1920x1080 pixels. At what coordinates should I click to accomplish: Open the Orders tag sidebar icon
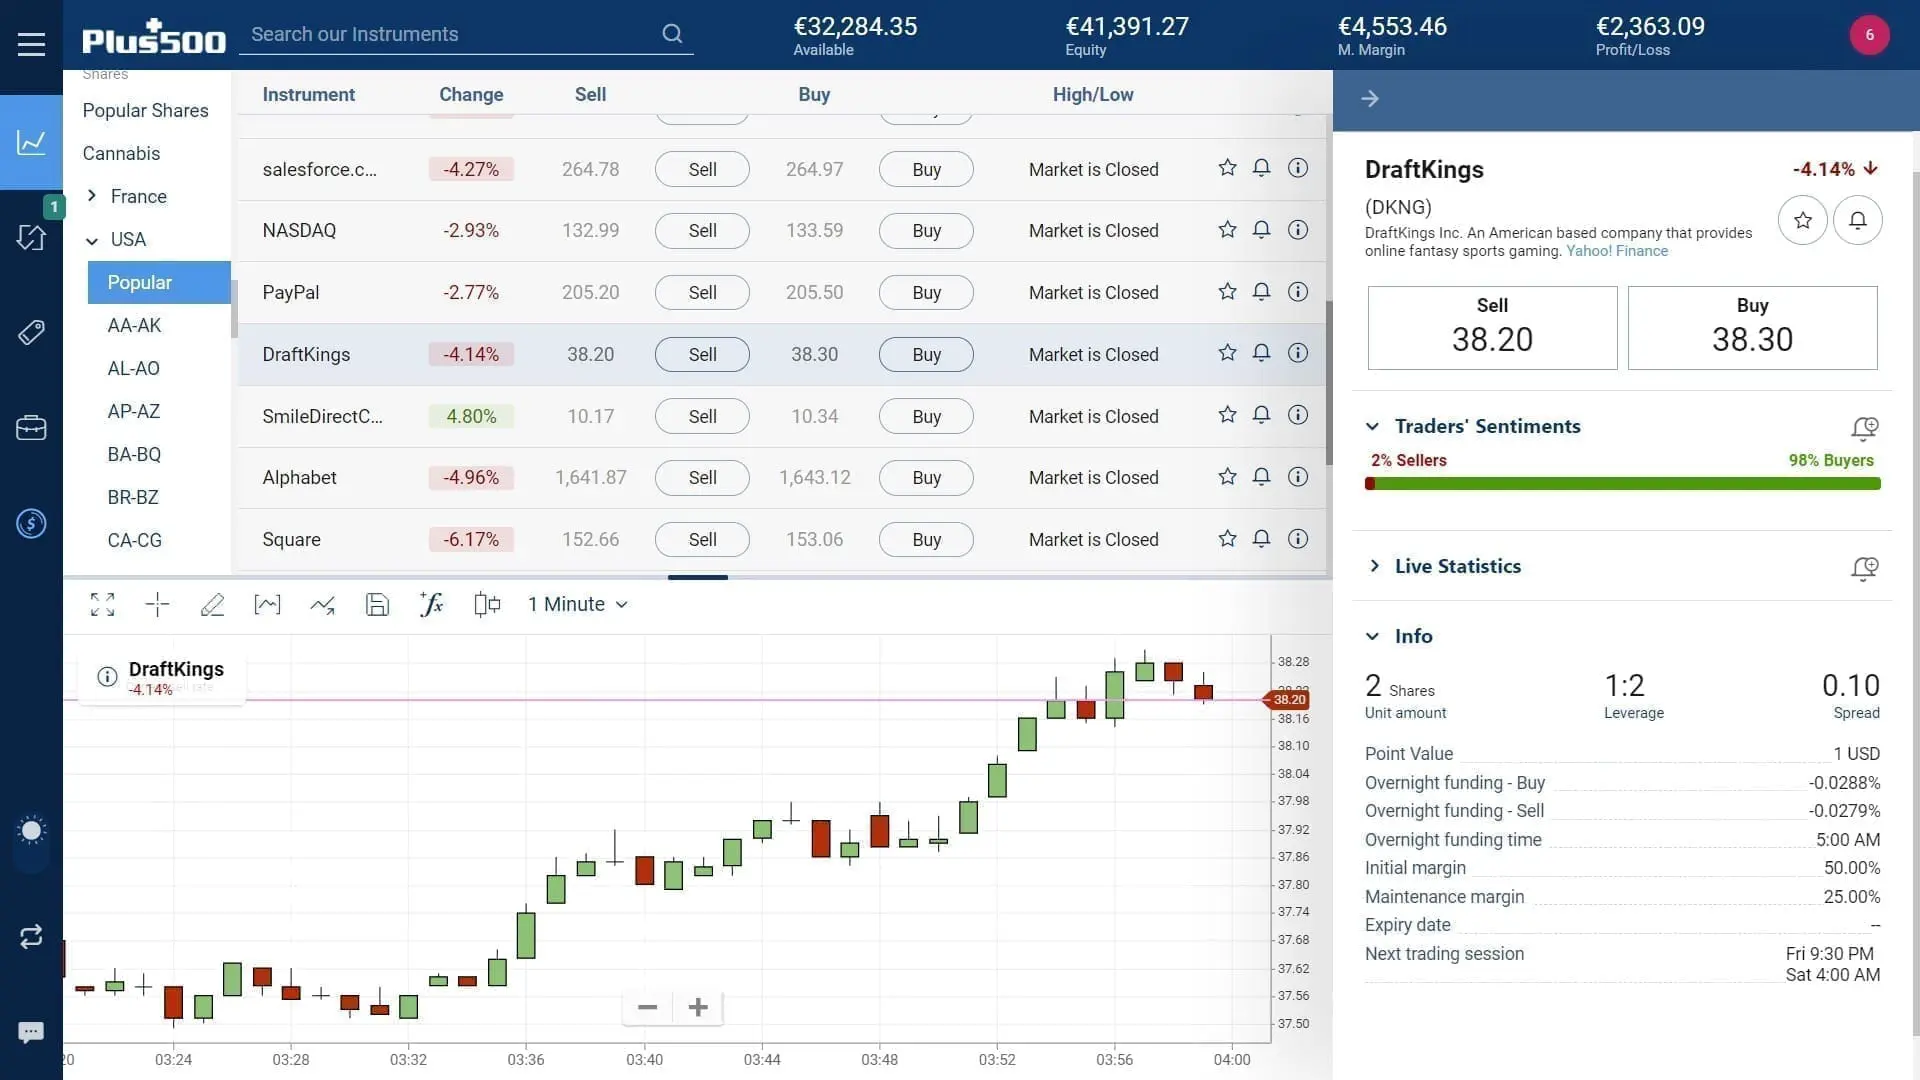(31, 332)
